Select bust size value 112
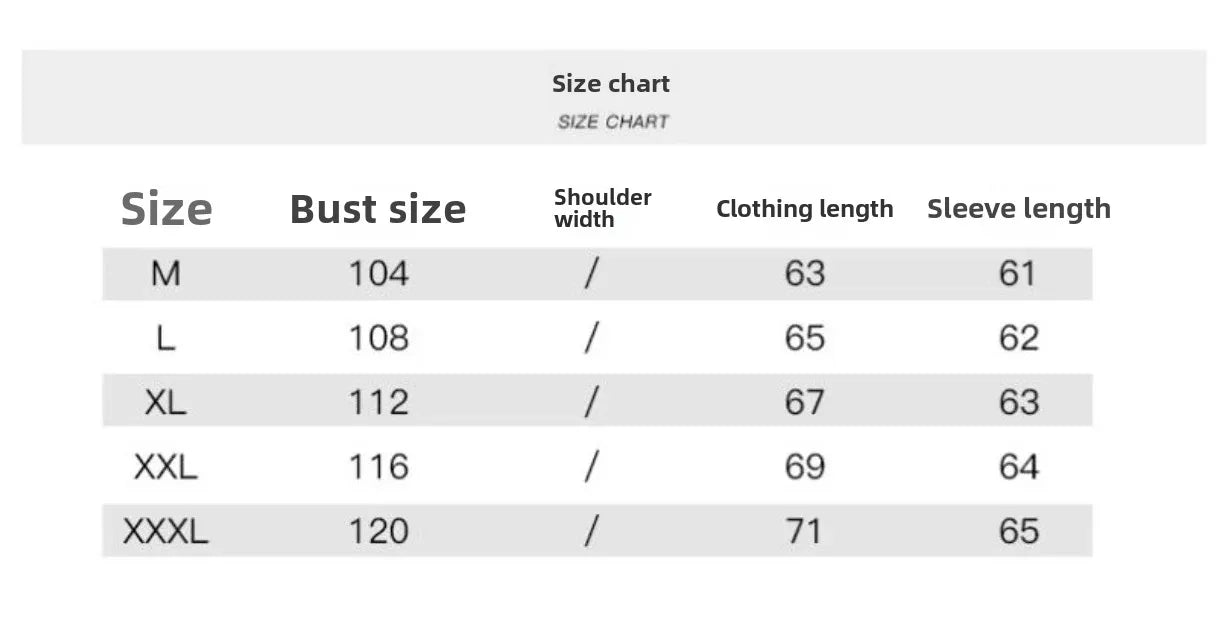 pyautogui.click(x=378, y=402)
